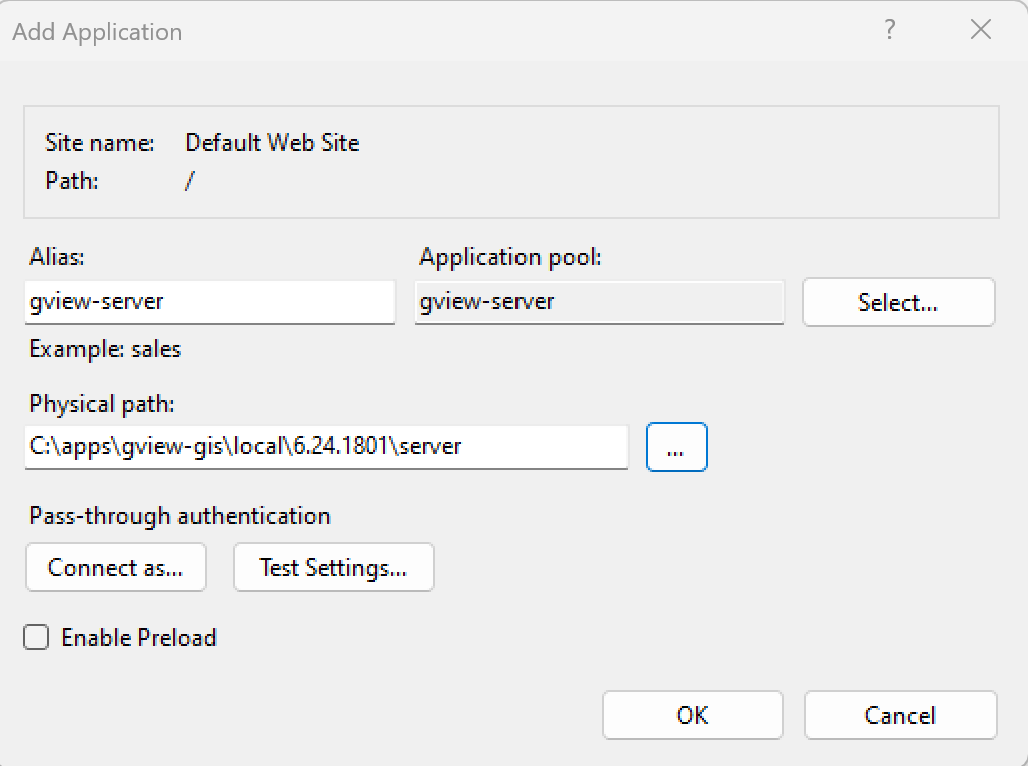
Task: Cancel the Add Application dialog
Action: [900, 715]
